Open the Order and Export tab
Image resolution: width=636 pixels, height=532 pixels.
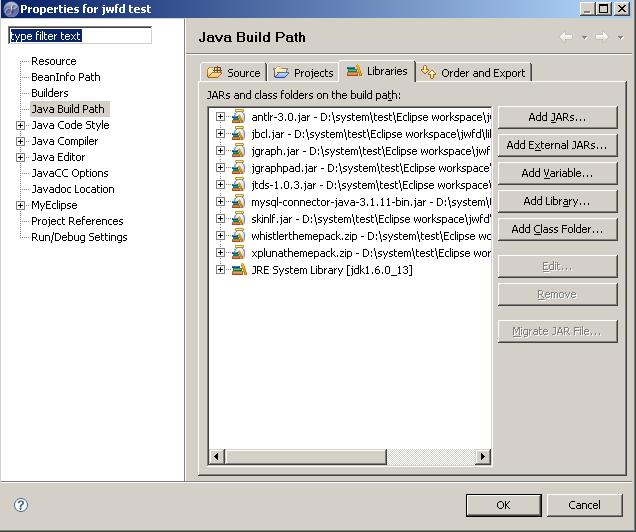pyautogui.click(x=474, y=73)
